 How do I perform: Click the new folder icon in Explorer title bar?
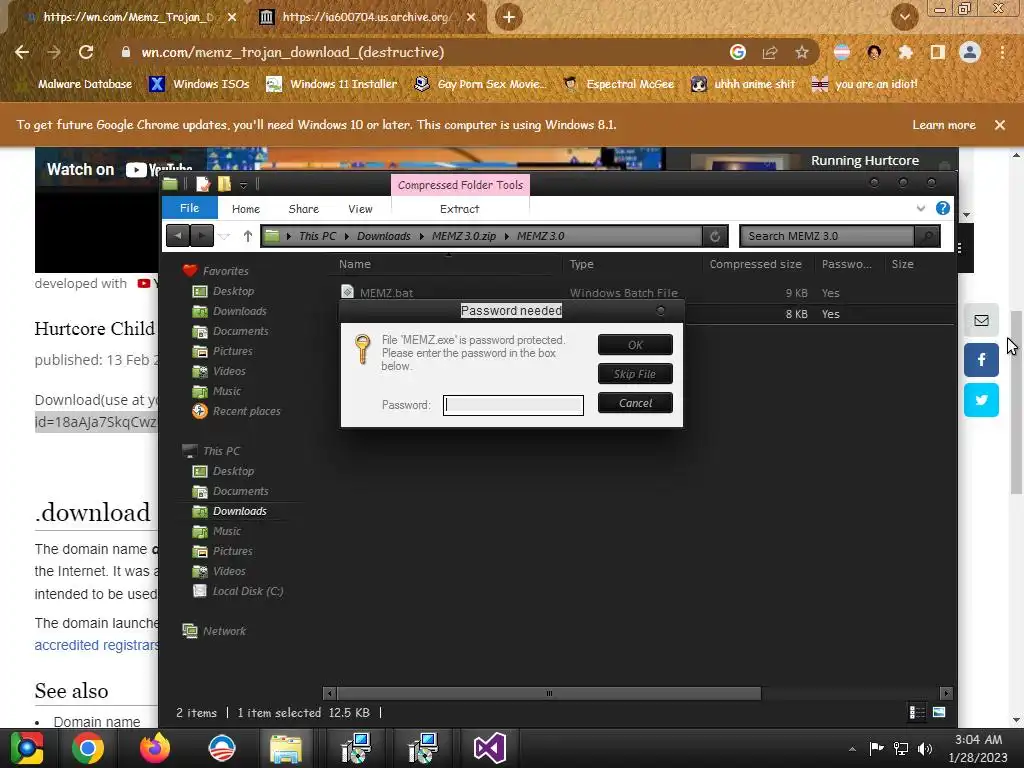click(x=224, y=184)
